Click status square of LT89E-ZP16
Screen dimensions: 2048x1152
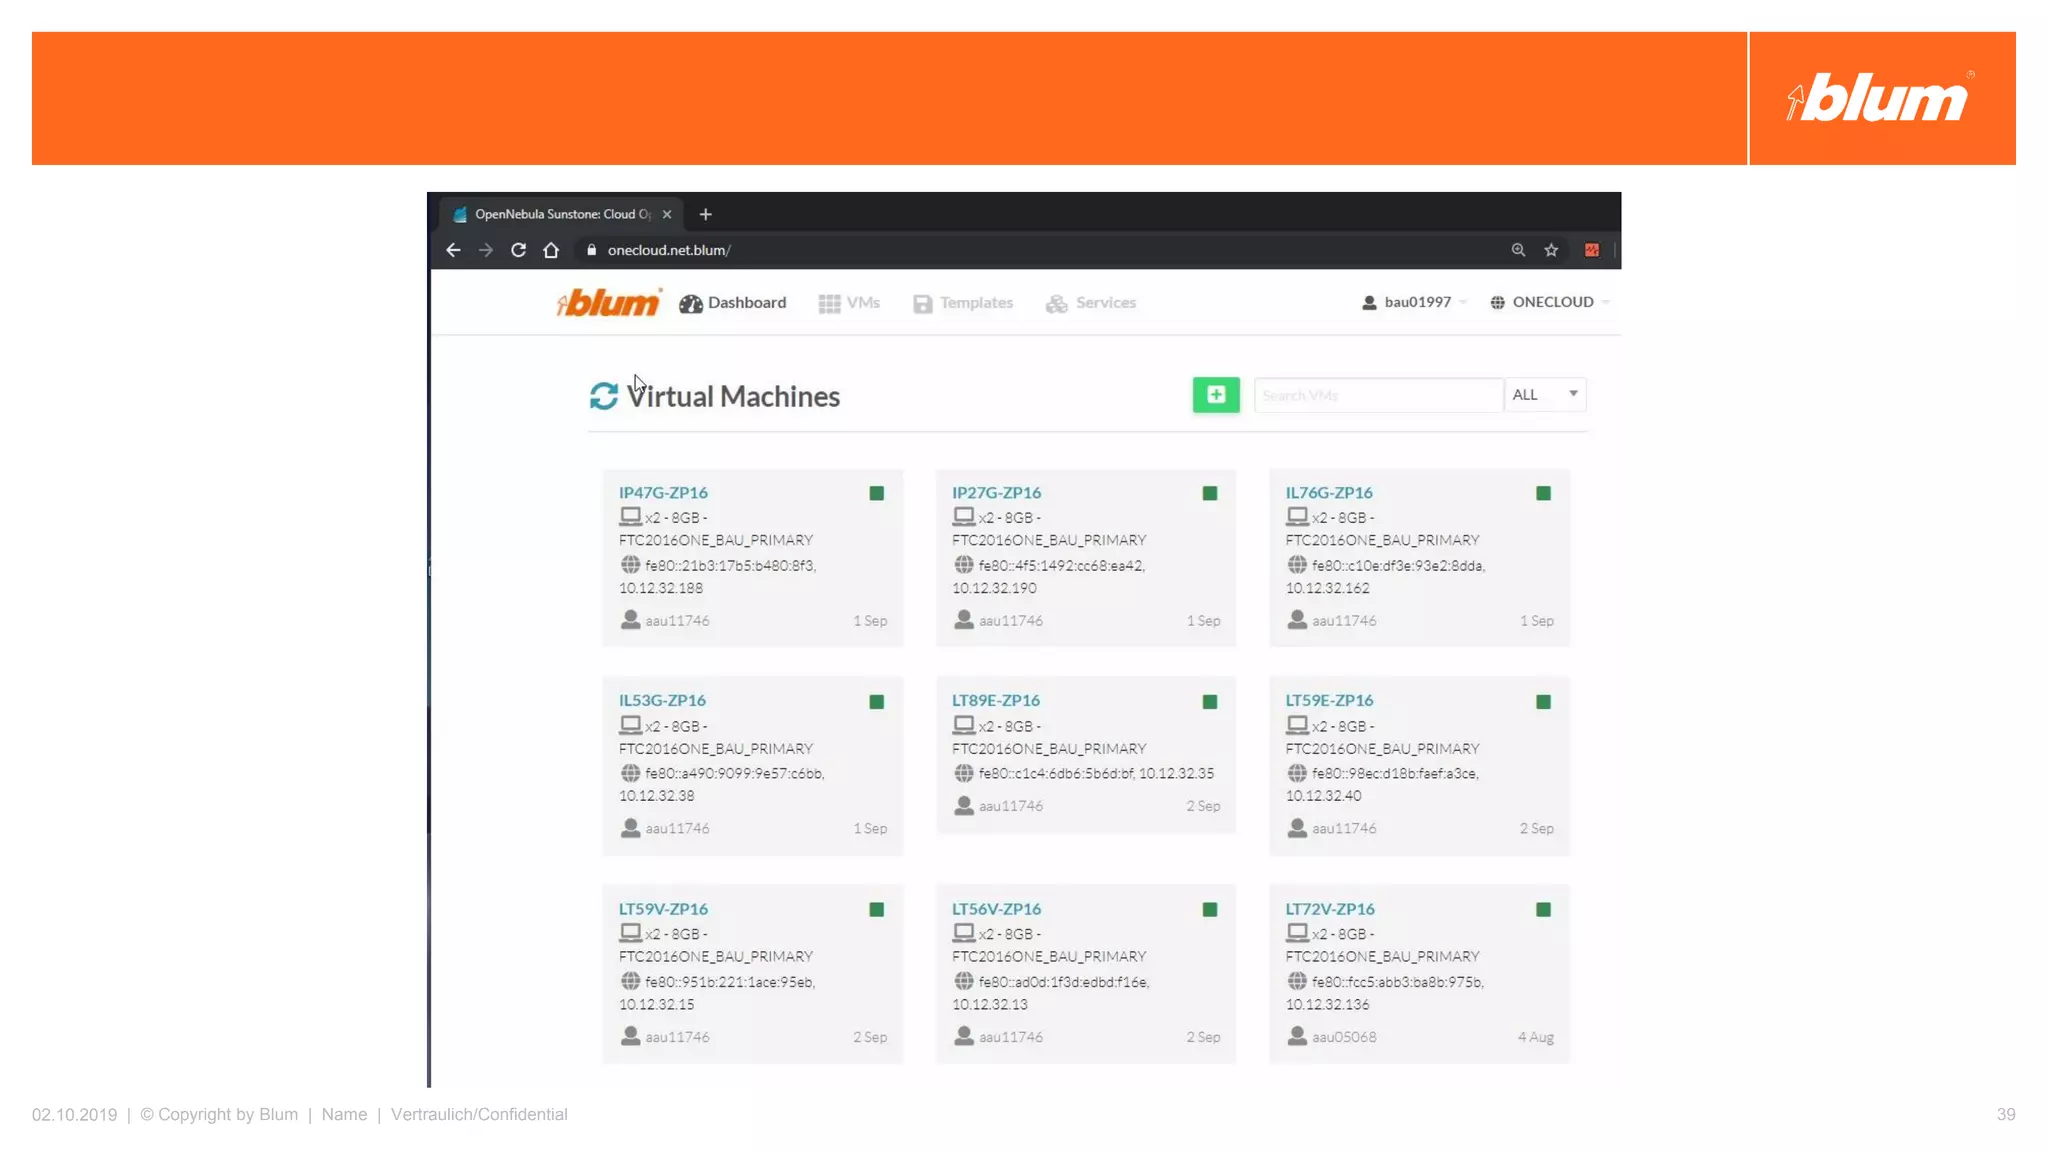click(x=1209, y=702)
